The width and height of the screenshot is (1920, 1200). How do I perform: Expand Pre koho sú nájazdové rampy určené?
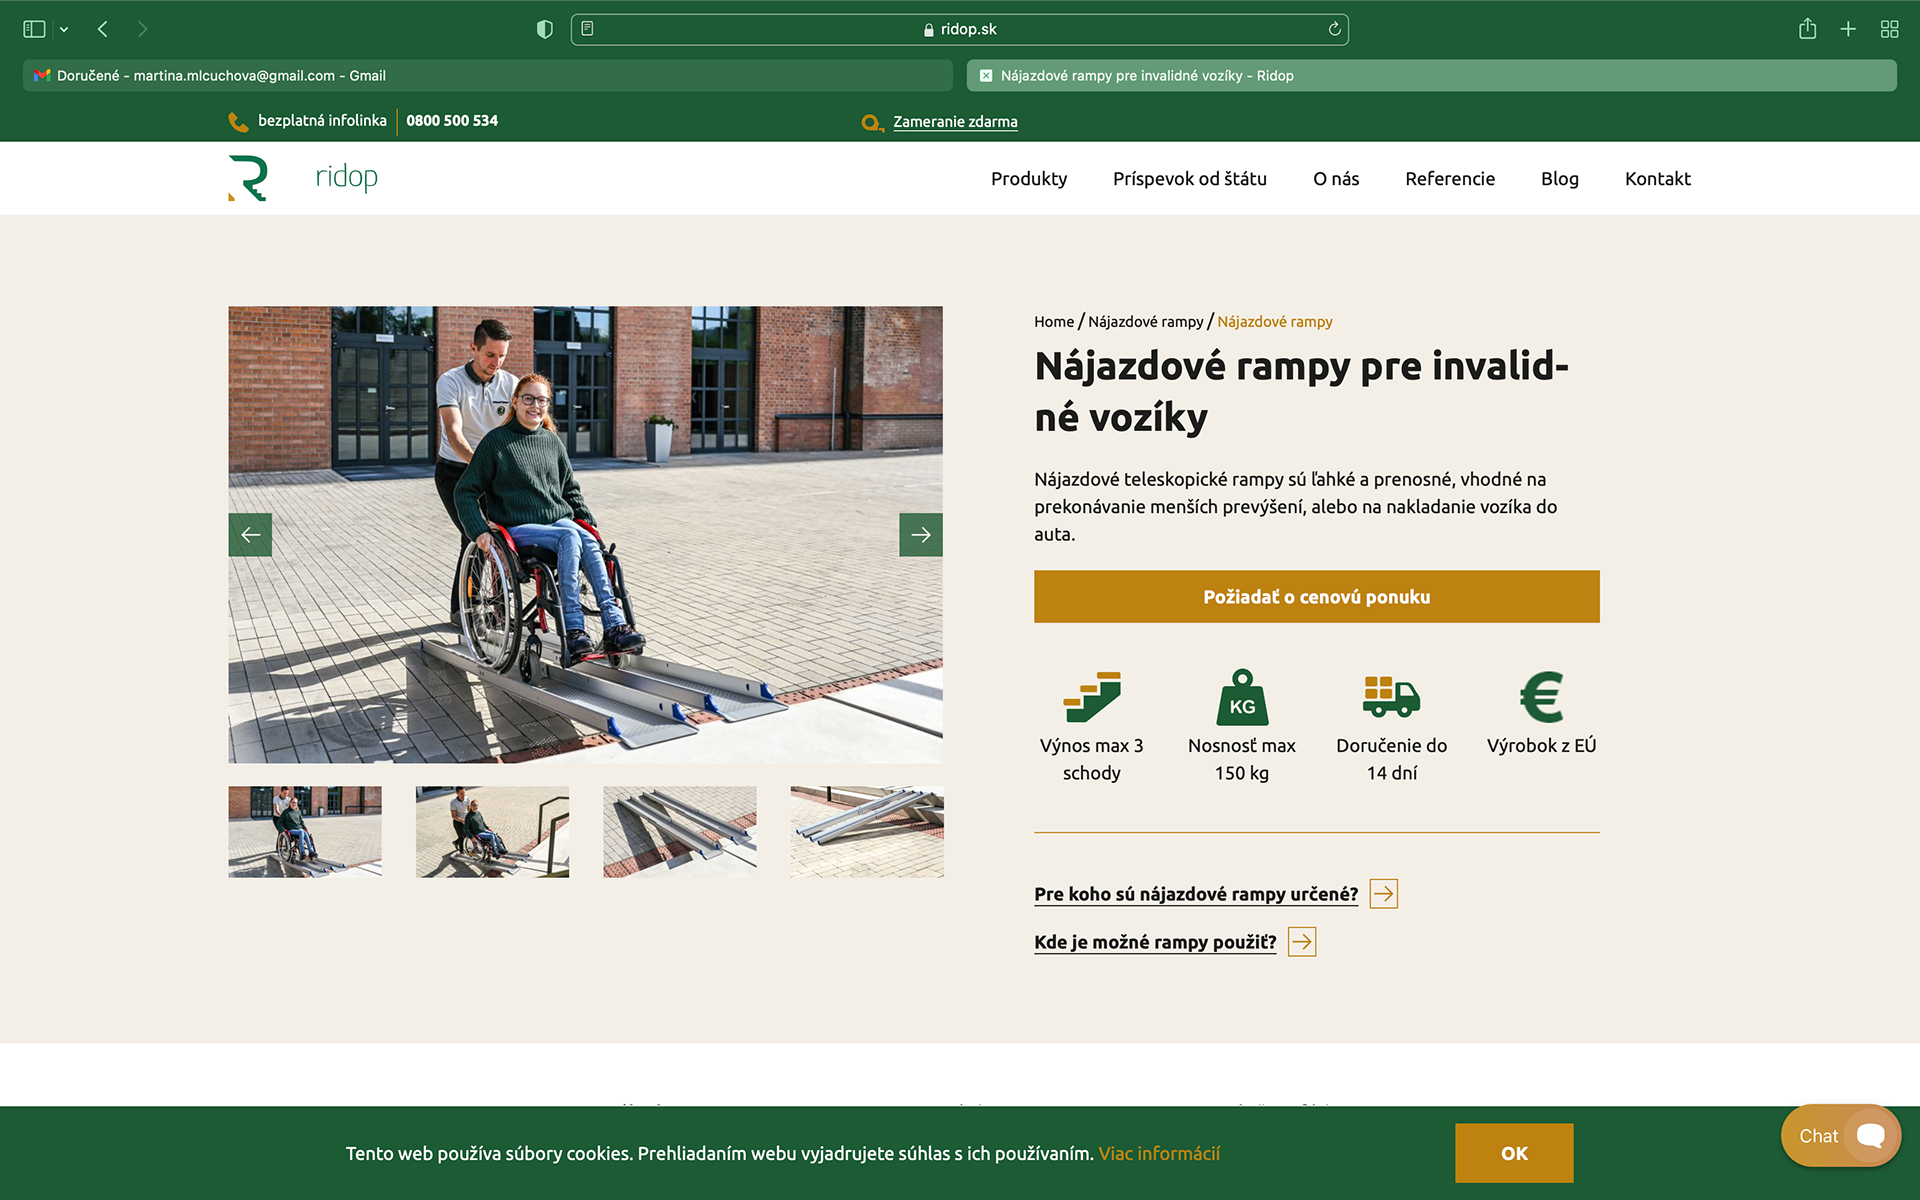click(x=1196, y=894)
